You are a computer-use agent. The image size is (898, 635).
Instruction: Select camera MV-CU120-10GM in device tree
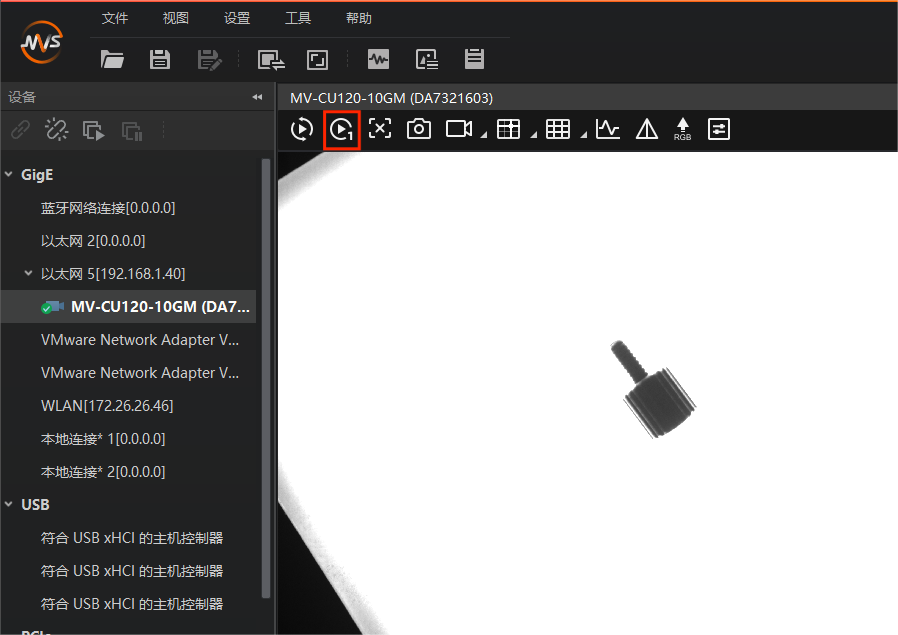pyautogui.click(x=128, y=307)
